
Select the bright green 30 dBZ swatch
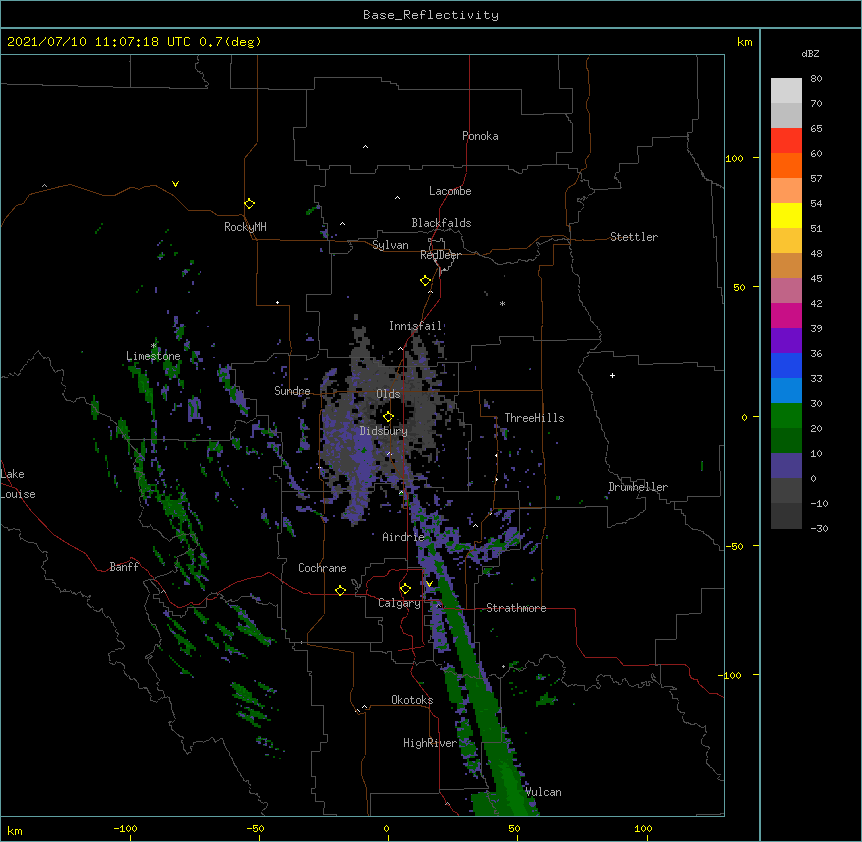(786, 416)
